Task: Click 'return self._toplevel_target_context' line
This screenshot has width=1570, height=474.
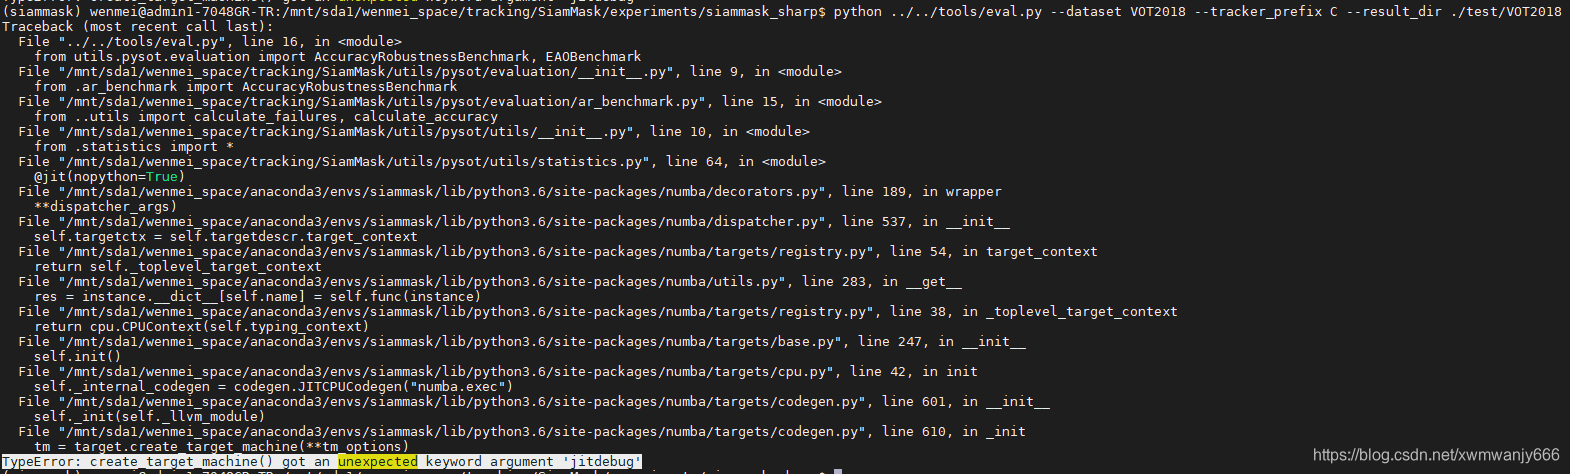Action: pos(178,266)
